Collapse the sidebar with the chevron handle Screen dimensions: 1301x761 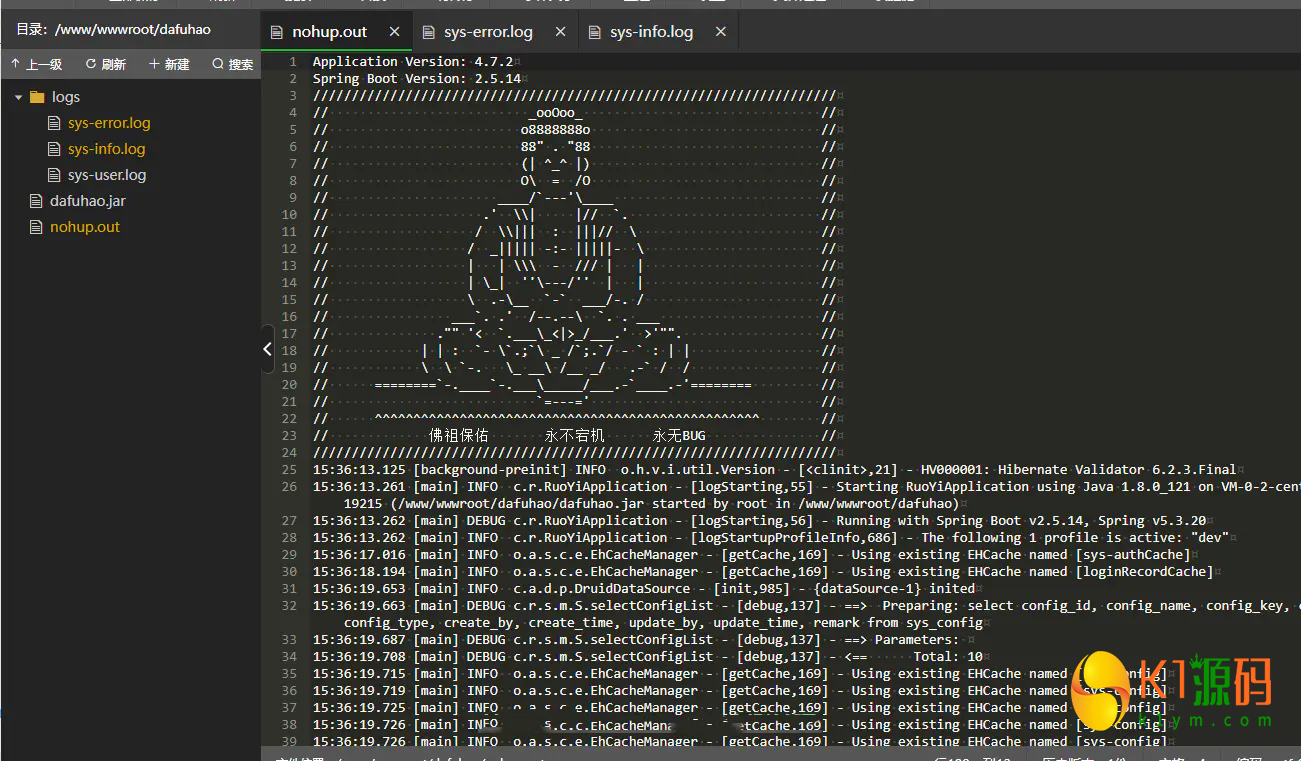267,349
